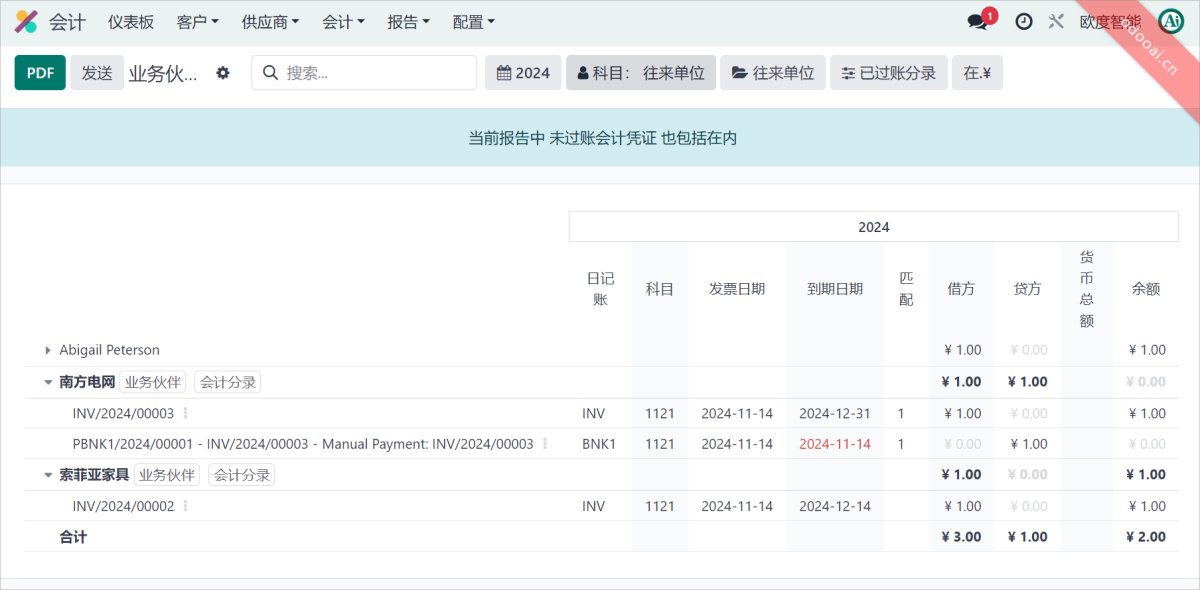Click the Odoo accounting app logo
Image resolution: width=1200 pixels, height=590 pixels.
click(x=26, y=21)
